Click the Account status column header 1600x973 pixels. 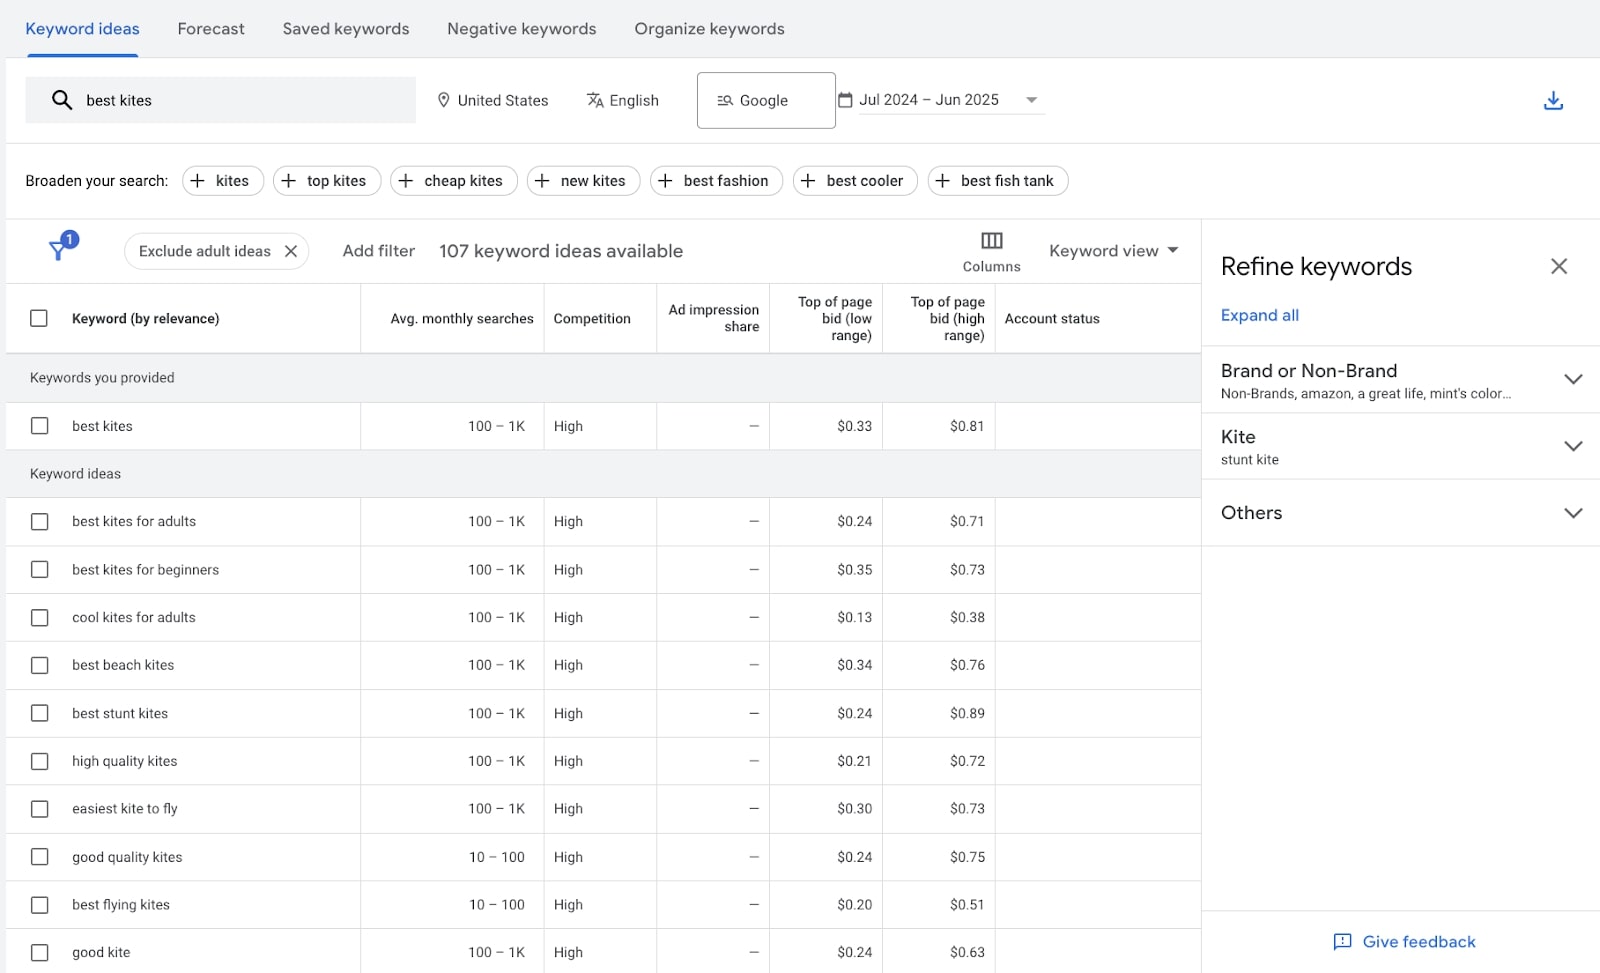click(x=1052, y=318)
